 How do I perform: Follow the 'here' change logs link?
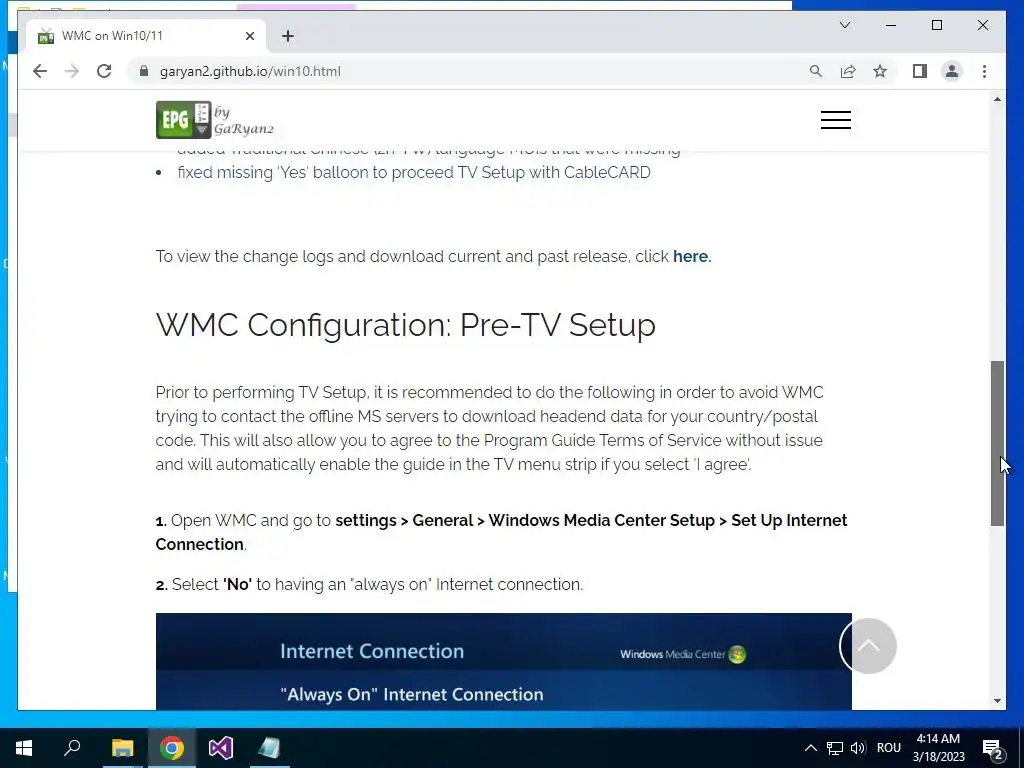click(692, 257)
